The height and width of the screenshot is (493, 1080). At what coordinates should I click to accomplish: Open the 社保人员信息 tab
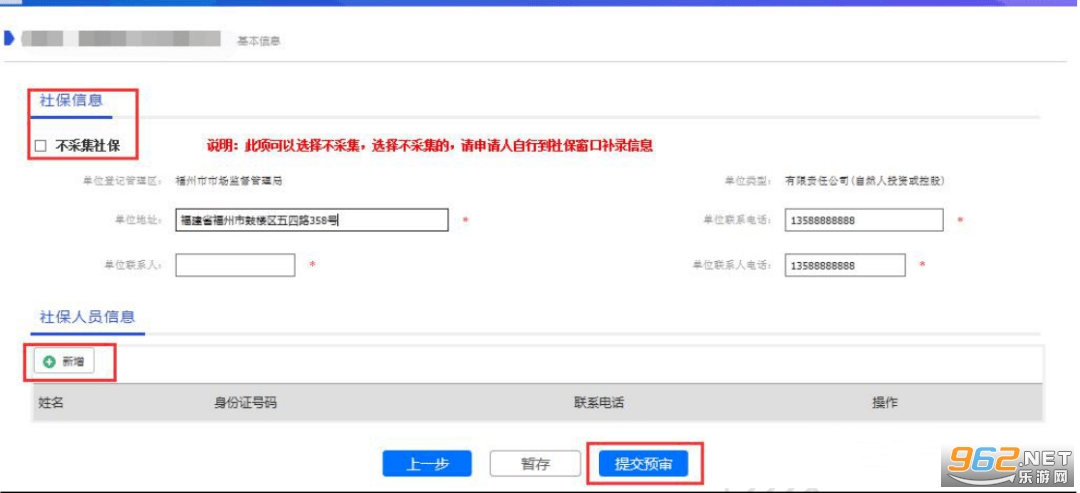coord(86,317)
